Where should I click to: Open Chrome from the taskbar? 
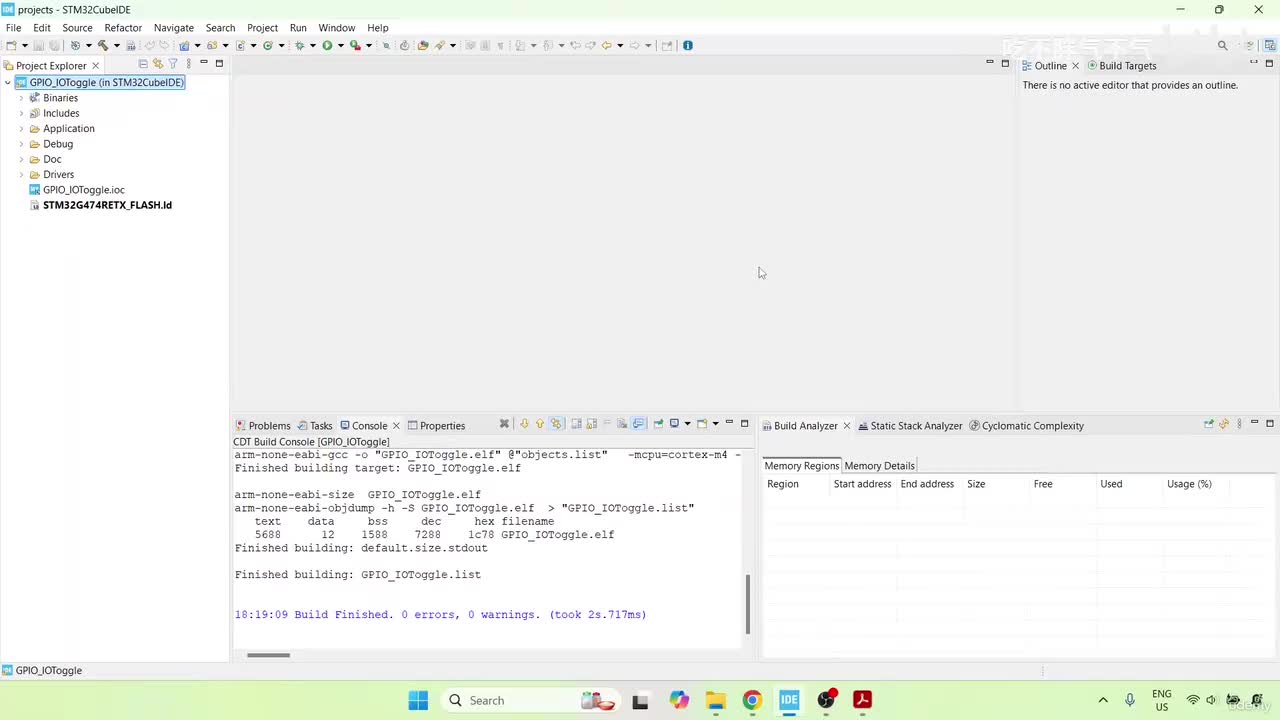click(x=752, y=700)
